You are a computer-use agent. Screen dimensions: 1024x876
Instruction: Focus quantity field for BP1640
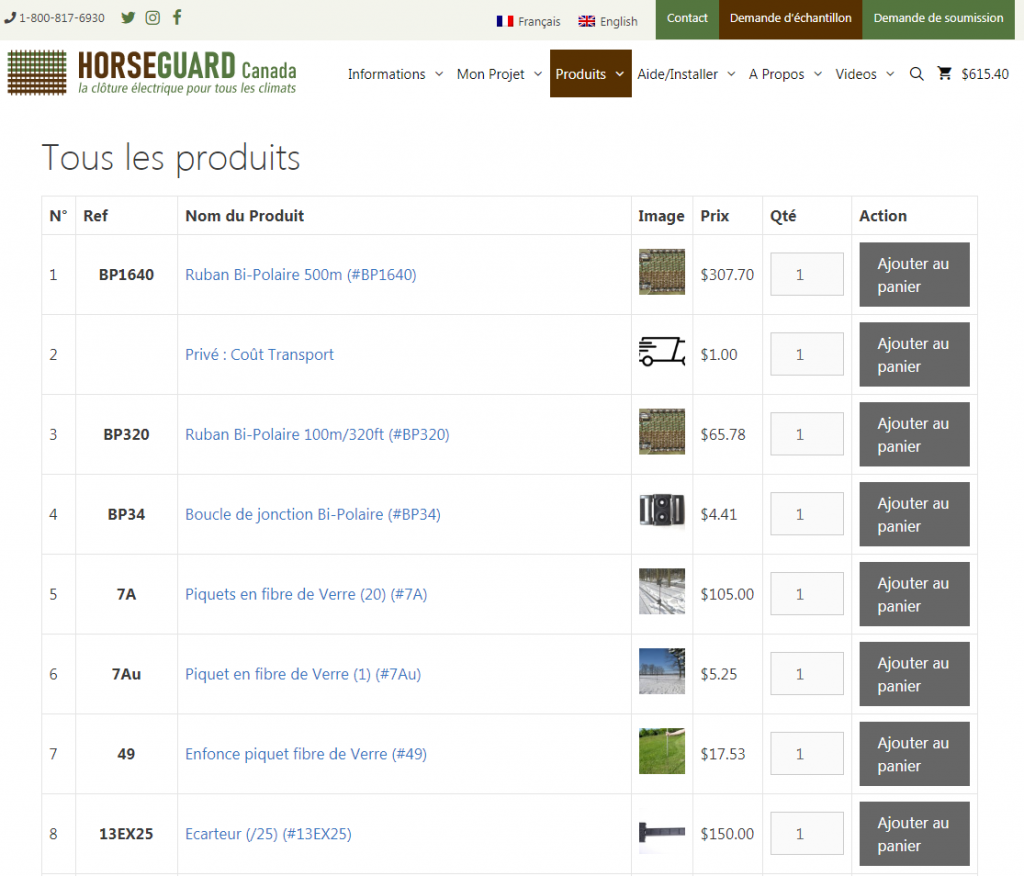(807, 274)
